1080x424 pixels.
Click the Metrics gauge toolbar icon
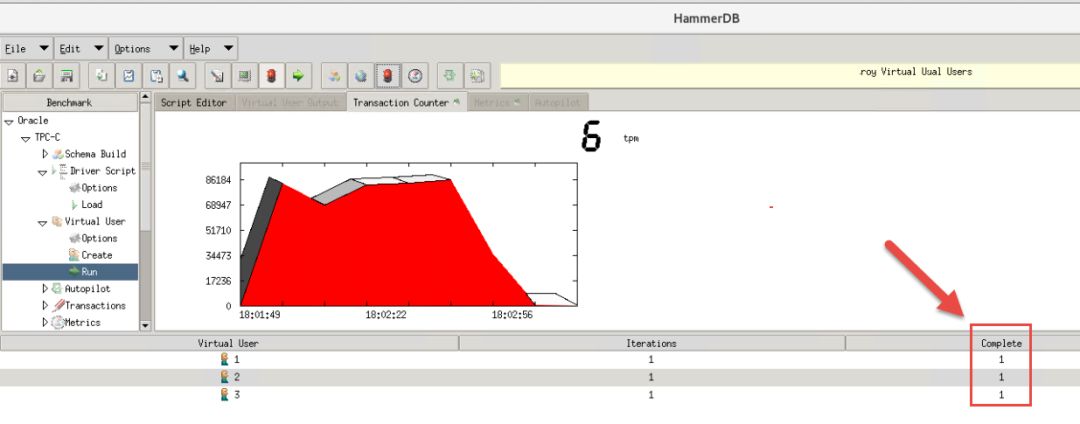tap(415, 76)
